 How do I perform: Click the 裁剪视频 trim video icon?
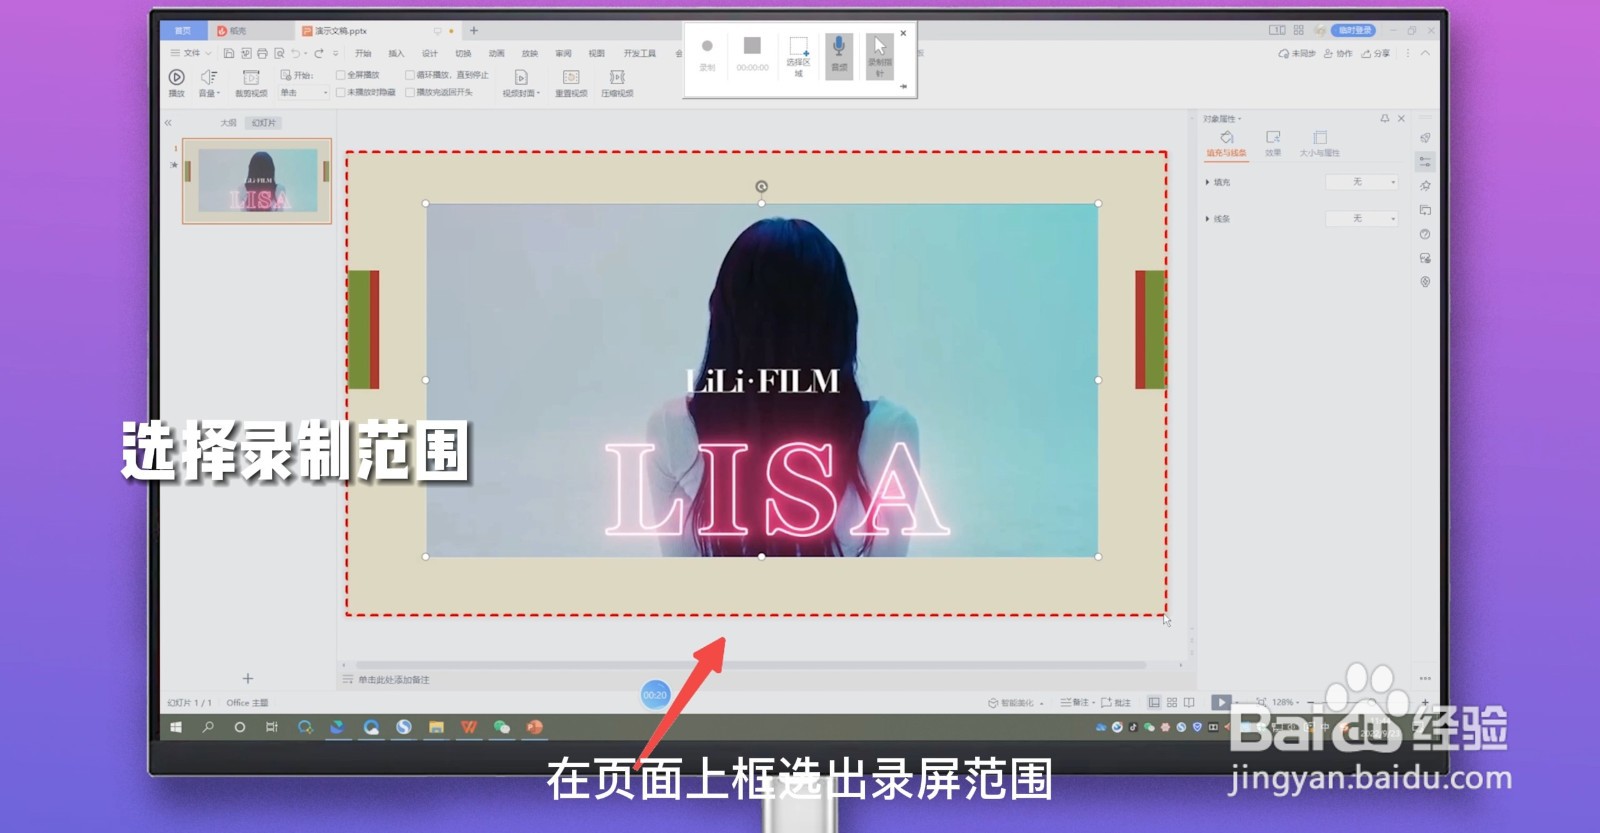pyautogui.click(x=251, y=77)
